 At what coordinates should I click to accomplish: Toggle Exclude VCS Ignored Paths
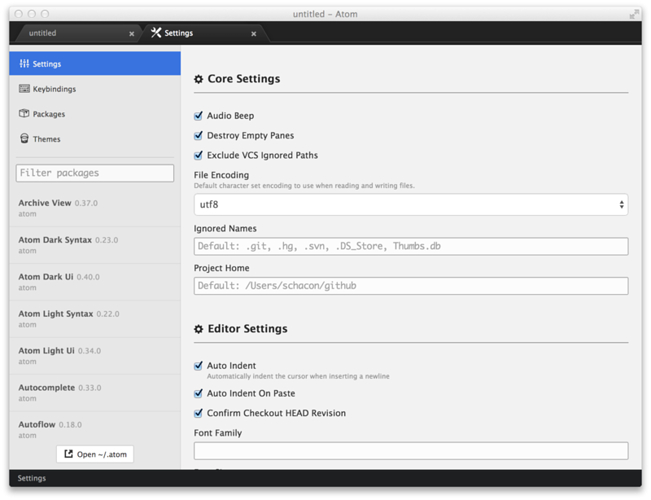click(x=198, y=155)
